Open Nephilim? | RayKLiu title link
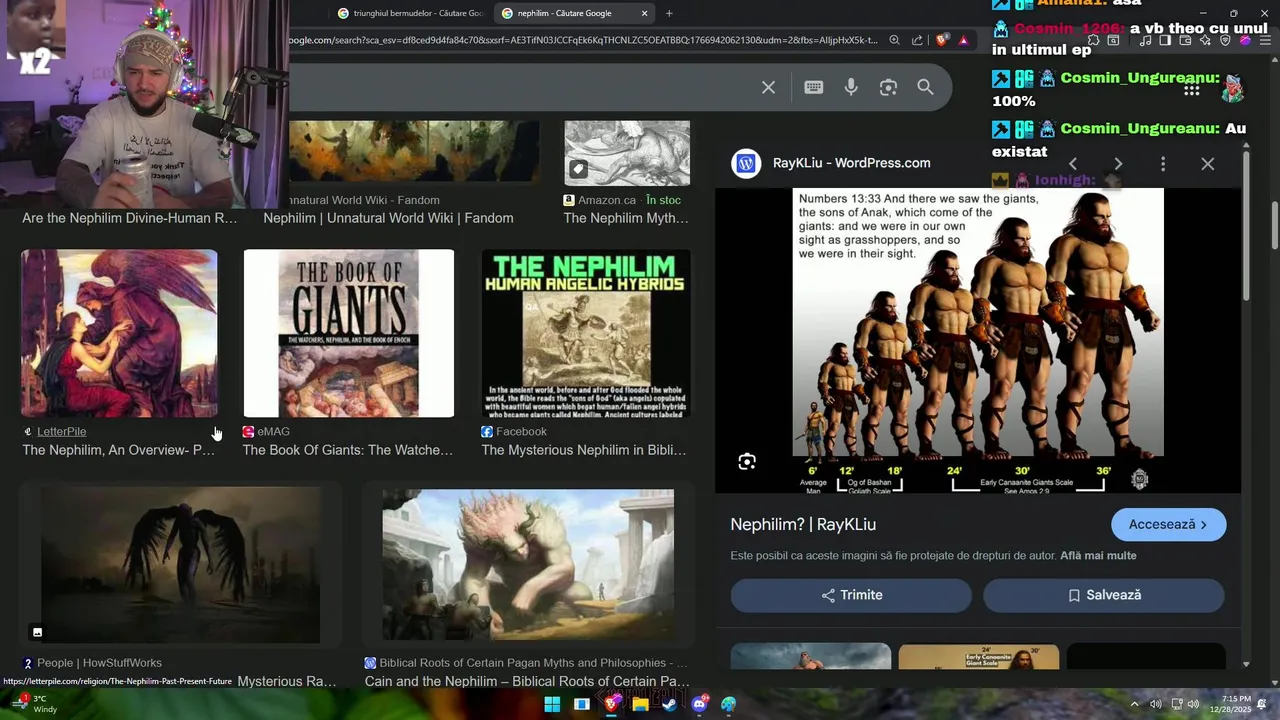This screenshot has height=720, width=1280. (803, 525)
